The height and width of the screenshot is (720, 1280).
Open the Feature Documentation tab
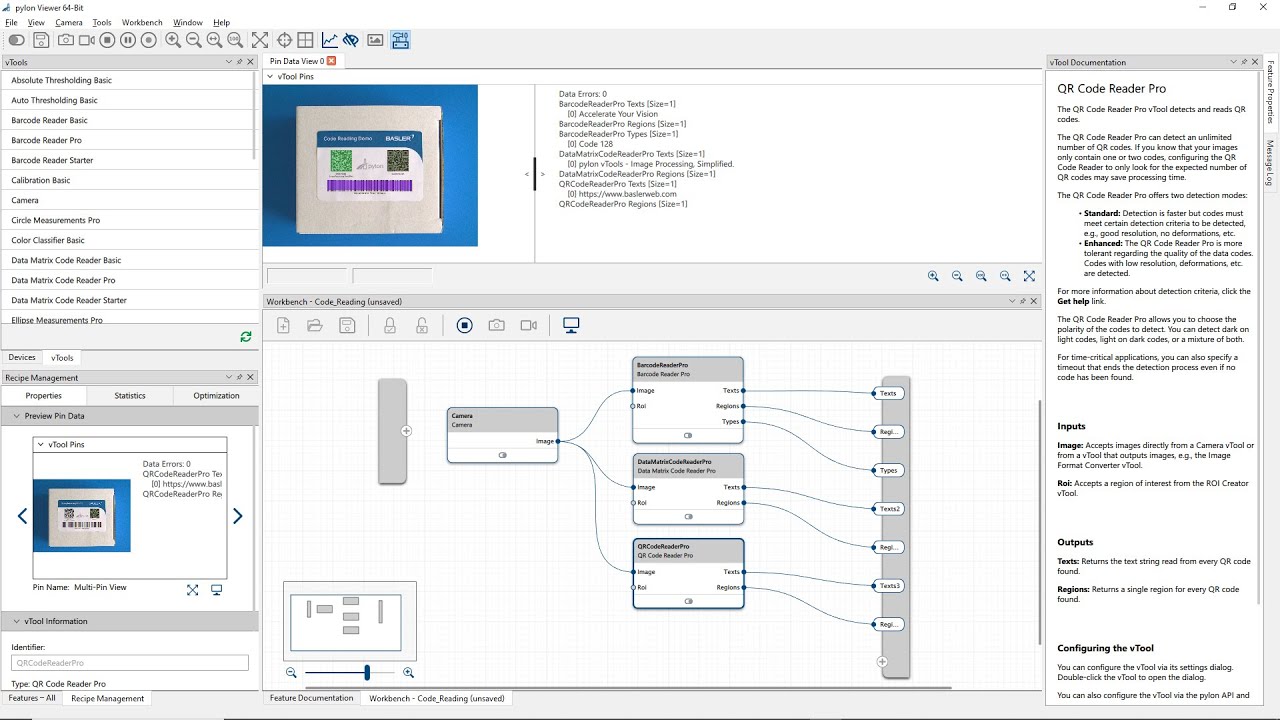tap(311, 698)
